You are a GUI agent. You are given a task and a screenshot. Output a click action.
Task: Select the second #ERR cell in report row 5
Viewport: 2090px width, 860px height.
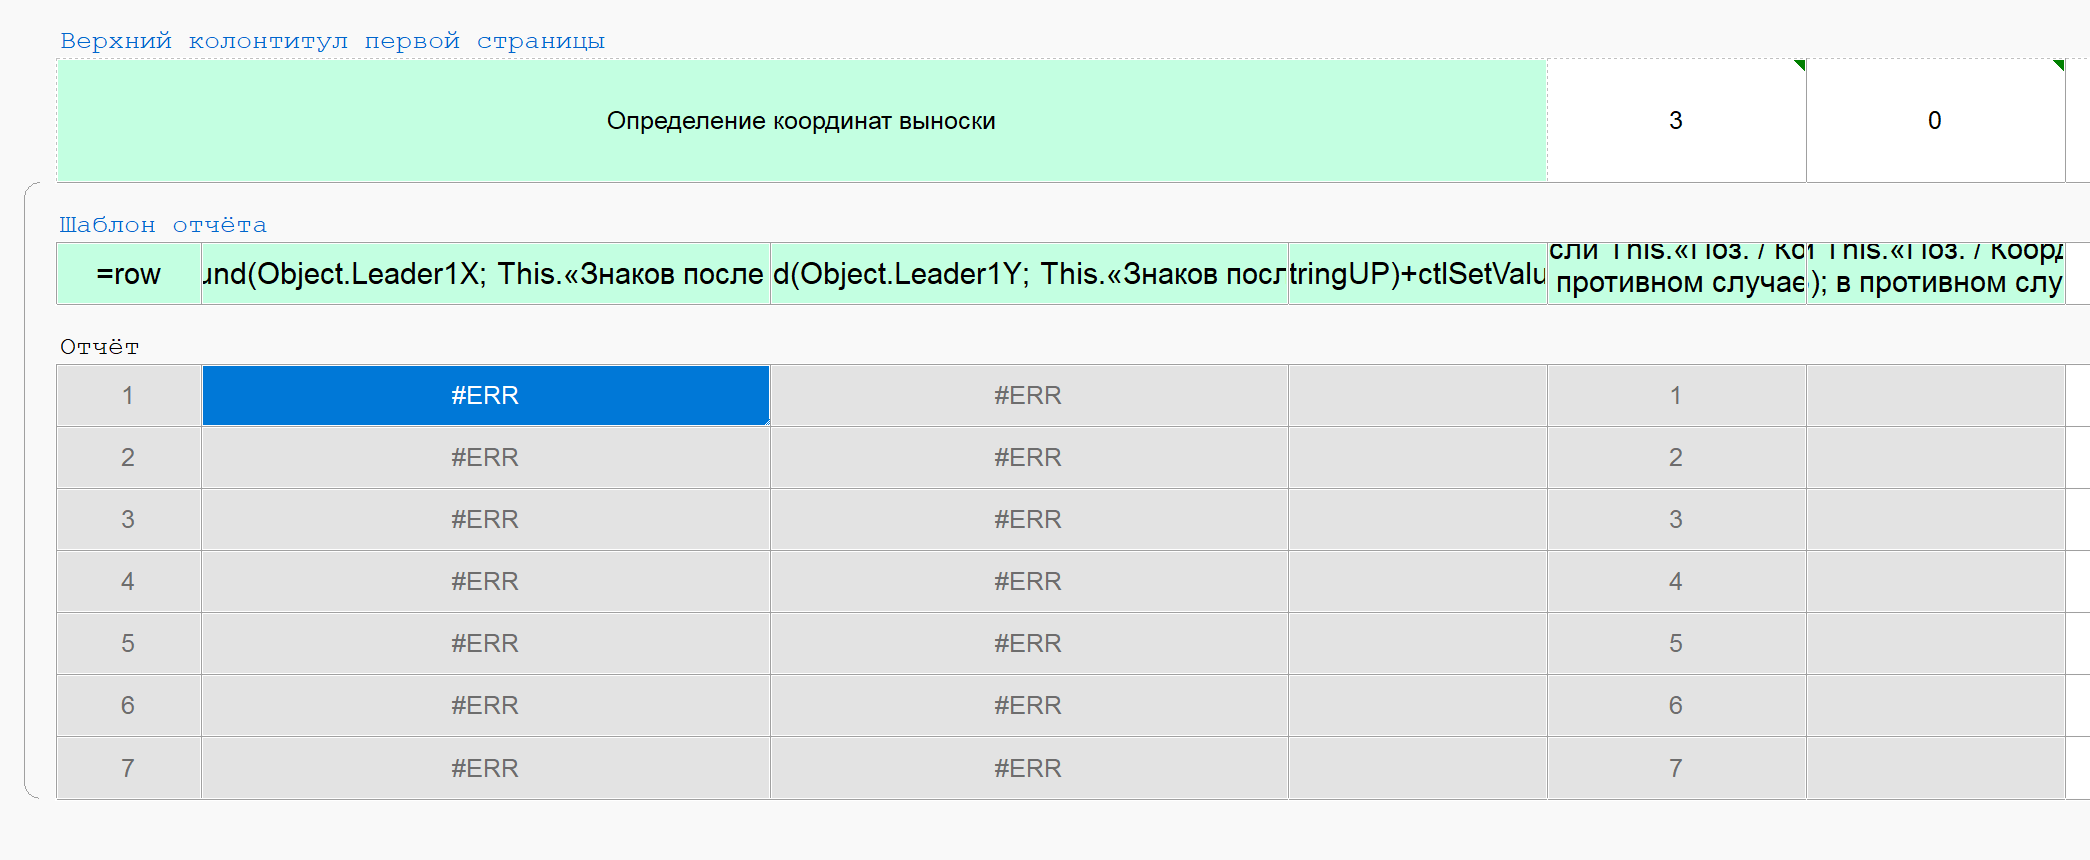pyautogui.click(x=1028, y=643)
